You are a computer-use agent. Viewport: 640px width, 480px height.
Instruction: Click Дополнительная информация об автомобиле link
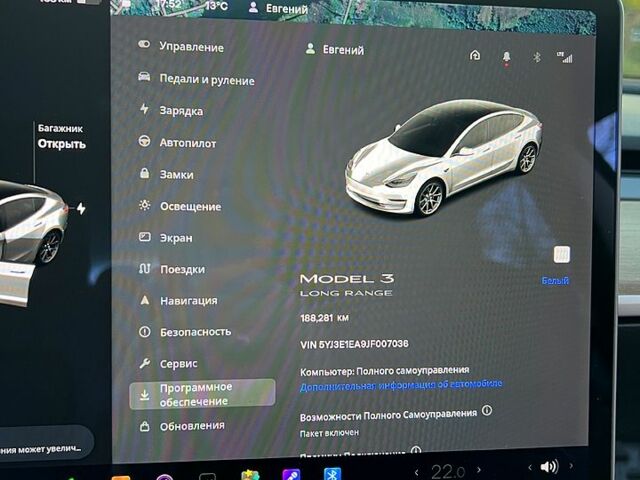point(401,384)
